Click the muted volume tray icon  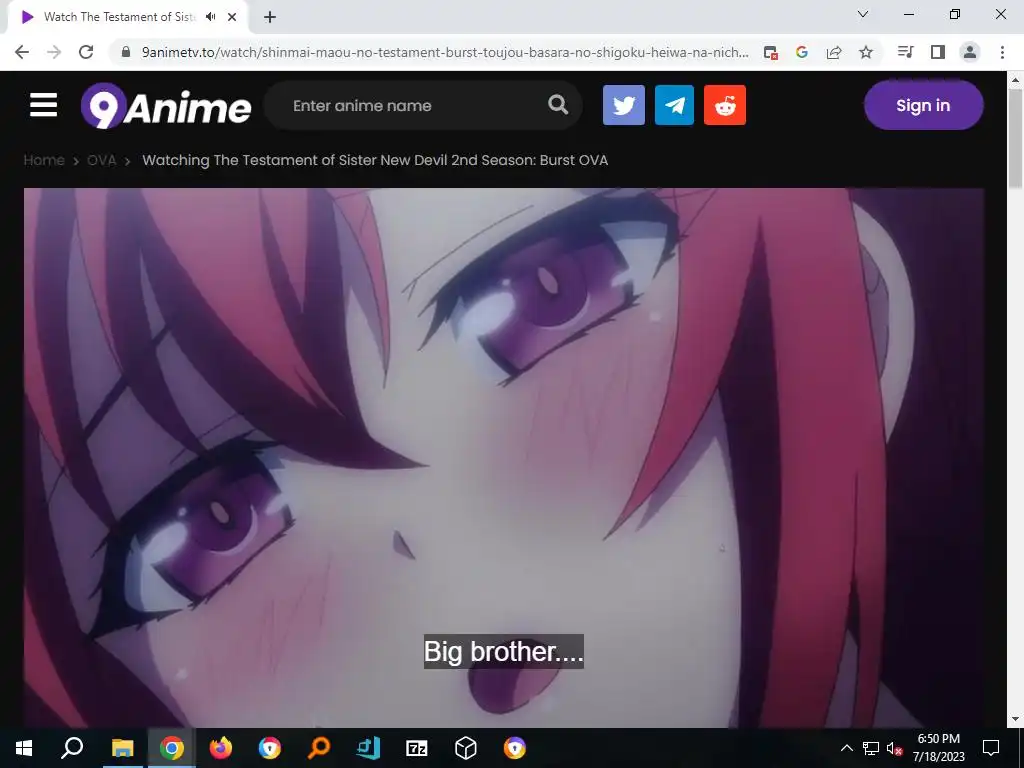point(894,748)
